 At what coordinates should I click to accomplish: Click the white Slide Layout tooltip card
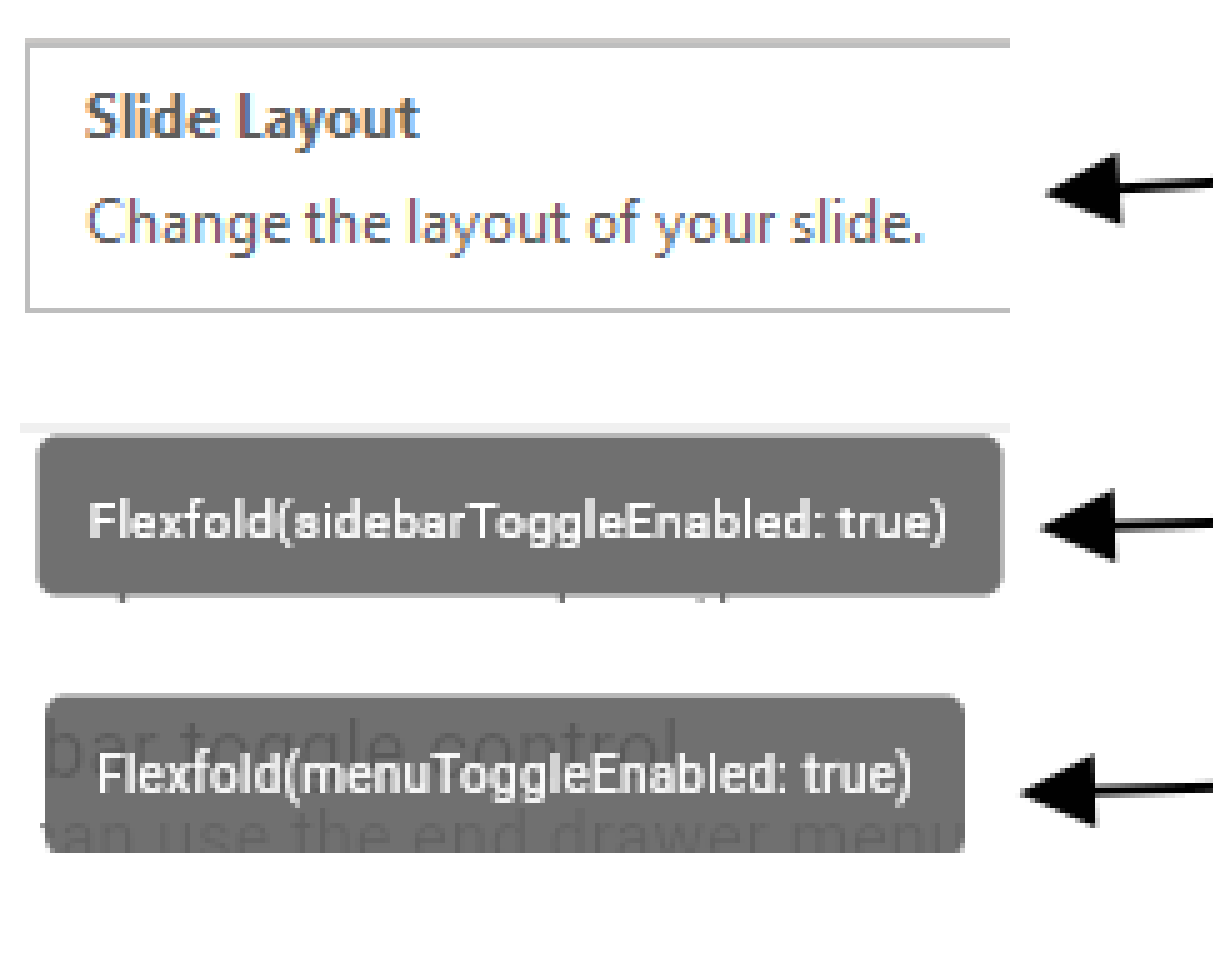click(520, 175)
